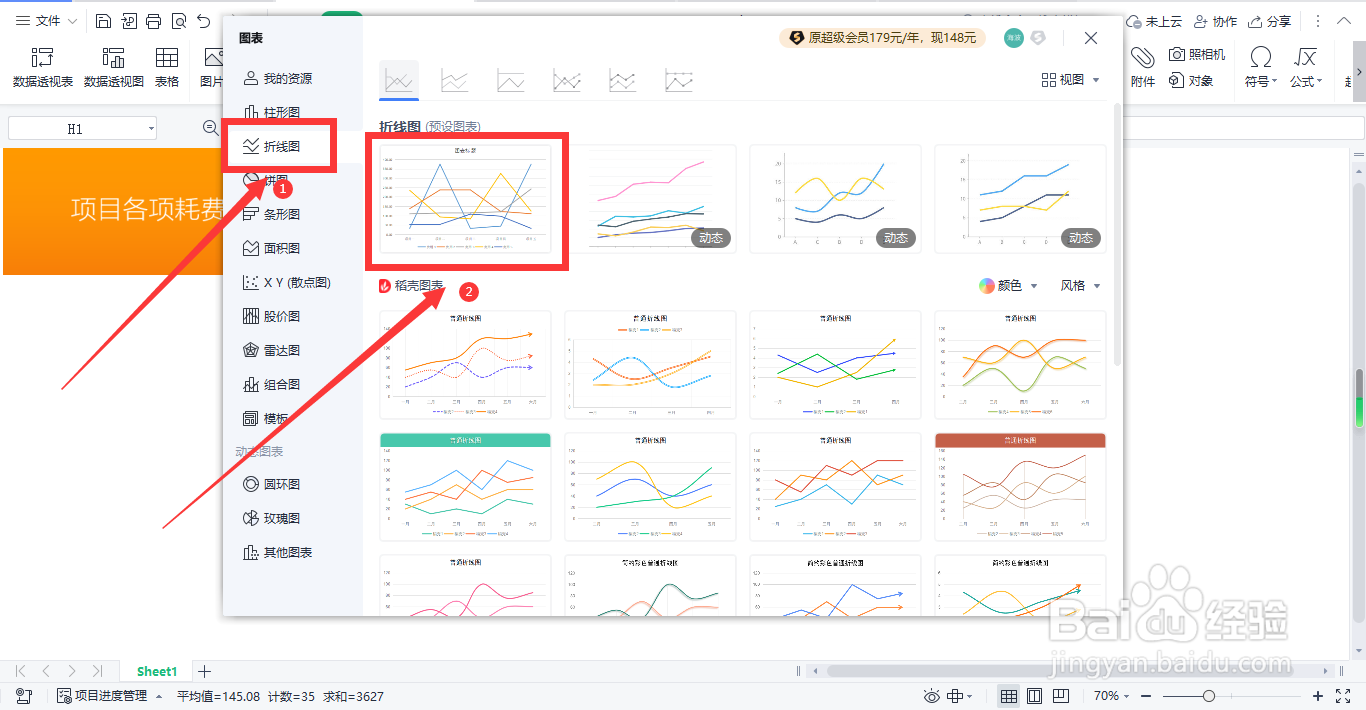
Task: Open the 70% zoom level dropdown
Action: point(1112,696)
